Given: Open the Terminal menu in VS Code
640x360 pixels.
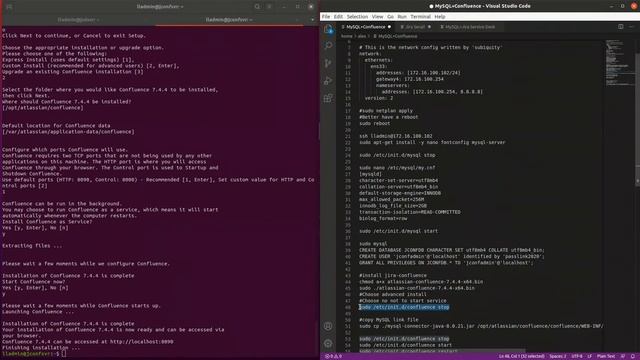Looking at the screenshot, I should [x=420, y=17].
